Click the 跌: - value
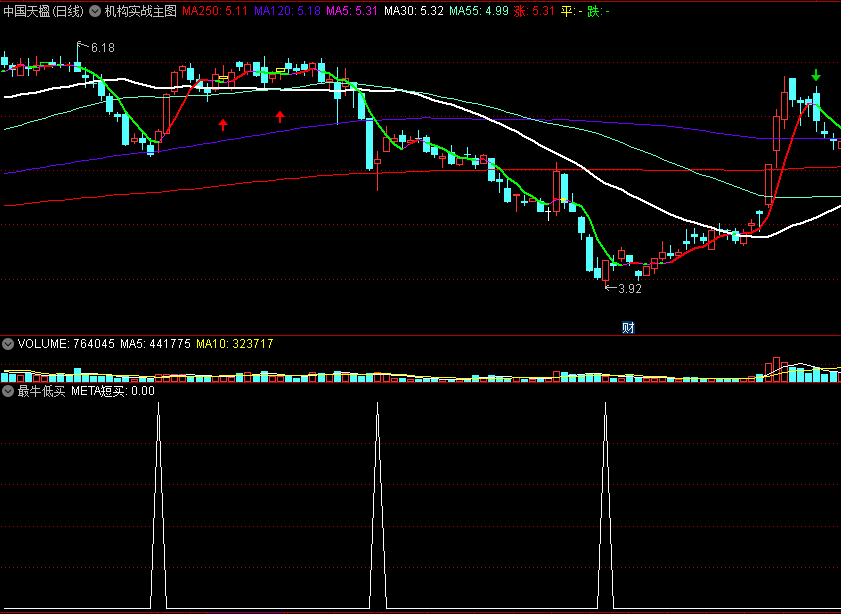 599,11
